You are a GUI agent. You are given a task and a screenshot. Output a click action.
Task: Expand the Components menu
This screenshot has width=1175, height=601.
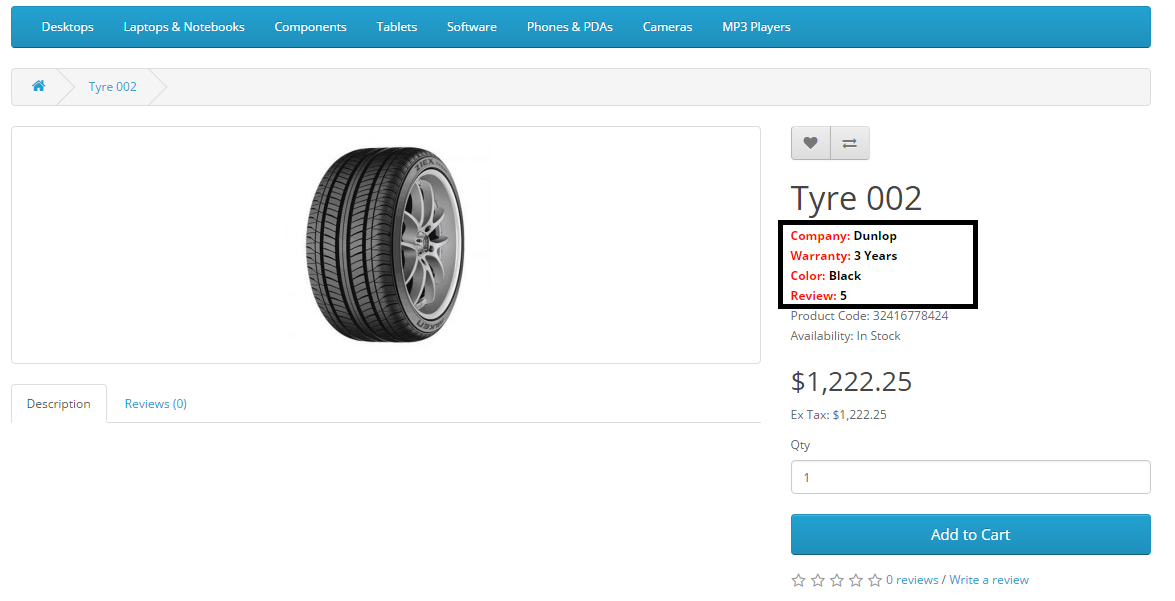[310, 27]
